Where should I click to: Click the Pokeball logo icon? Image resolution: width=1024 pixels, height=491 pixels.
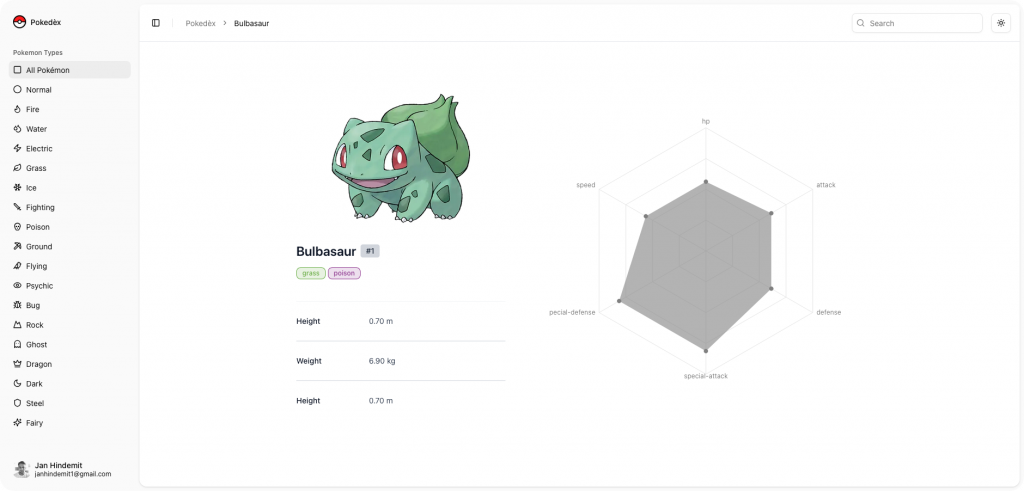pyautogui.click(x=19, y=22)
